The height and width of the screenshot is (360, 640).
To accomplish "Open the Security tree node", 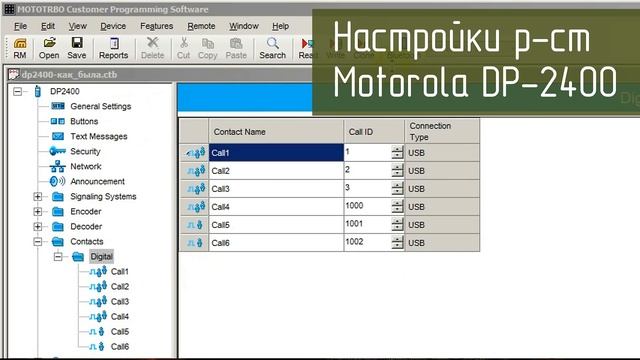I will tap(85, 151).
